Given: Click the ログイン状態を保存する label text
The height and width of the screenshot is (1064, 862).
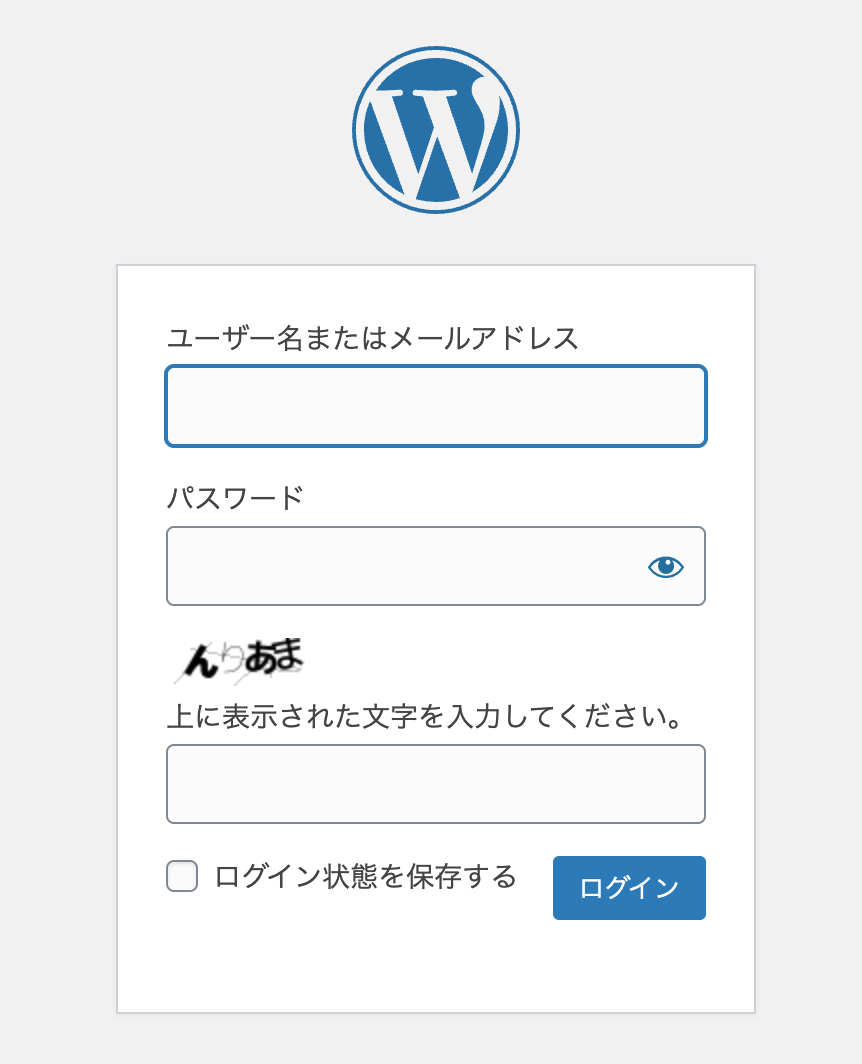Looking at the screenshot, I should 365,877.
